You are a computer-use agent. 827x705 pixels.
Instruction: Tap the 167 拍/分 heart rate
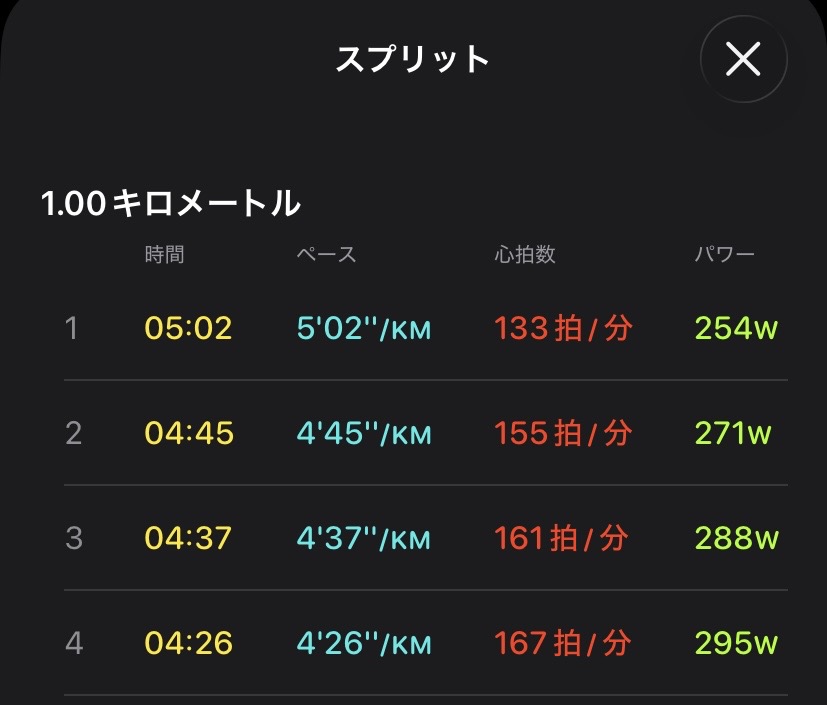pos(563,643)
